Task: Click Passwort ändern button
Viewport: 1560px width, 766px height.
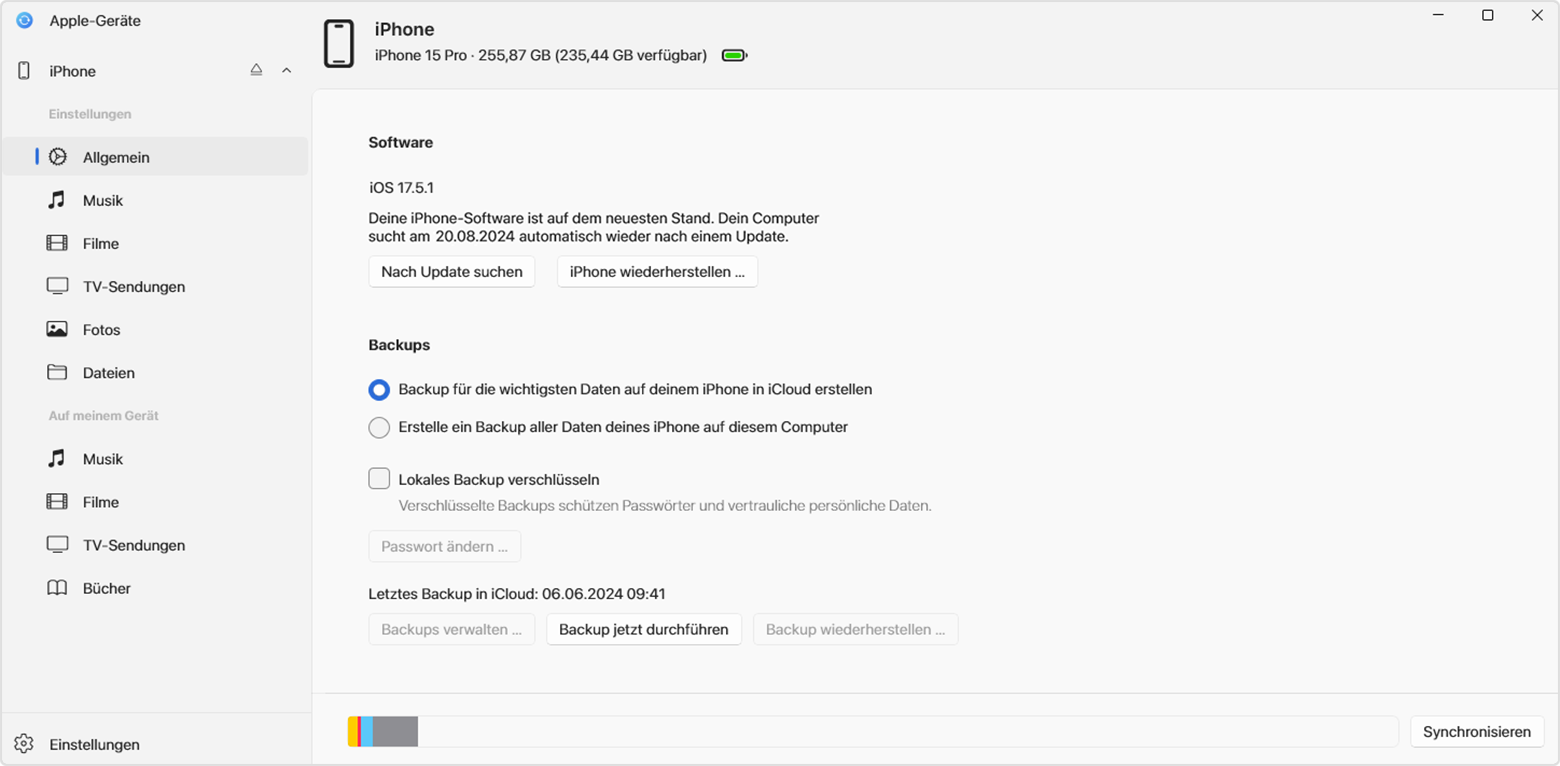Action: [x=445, y=547]
